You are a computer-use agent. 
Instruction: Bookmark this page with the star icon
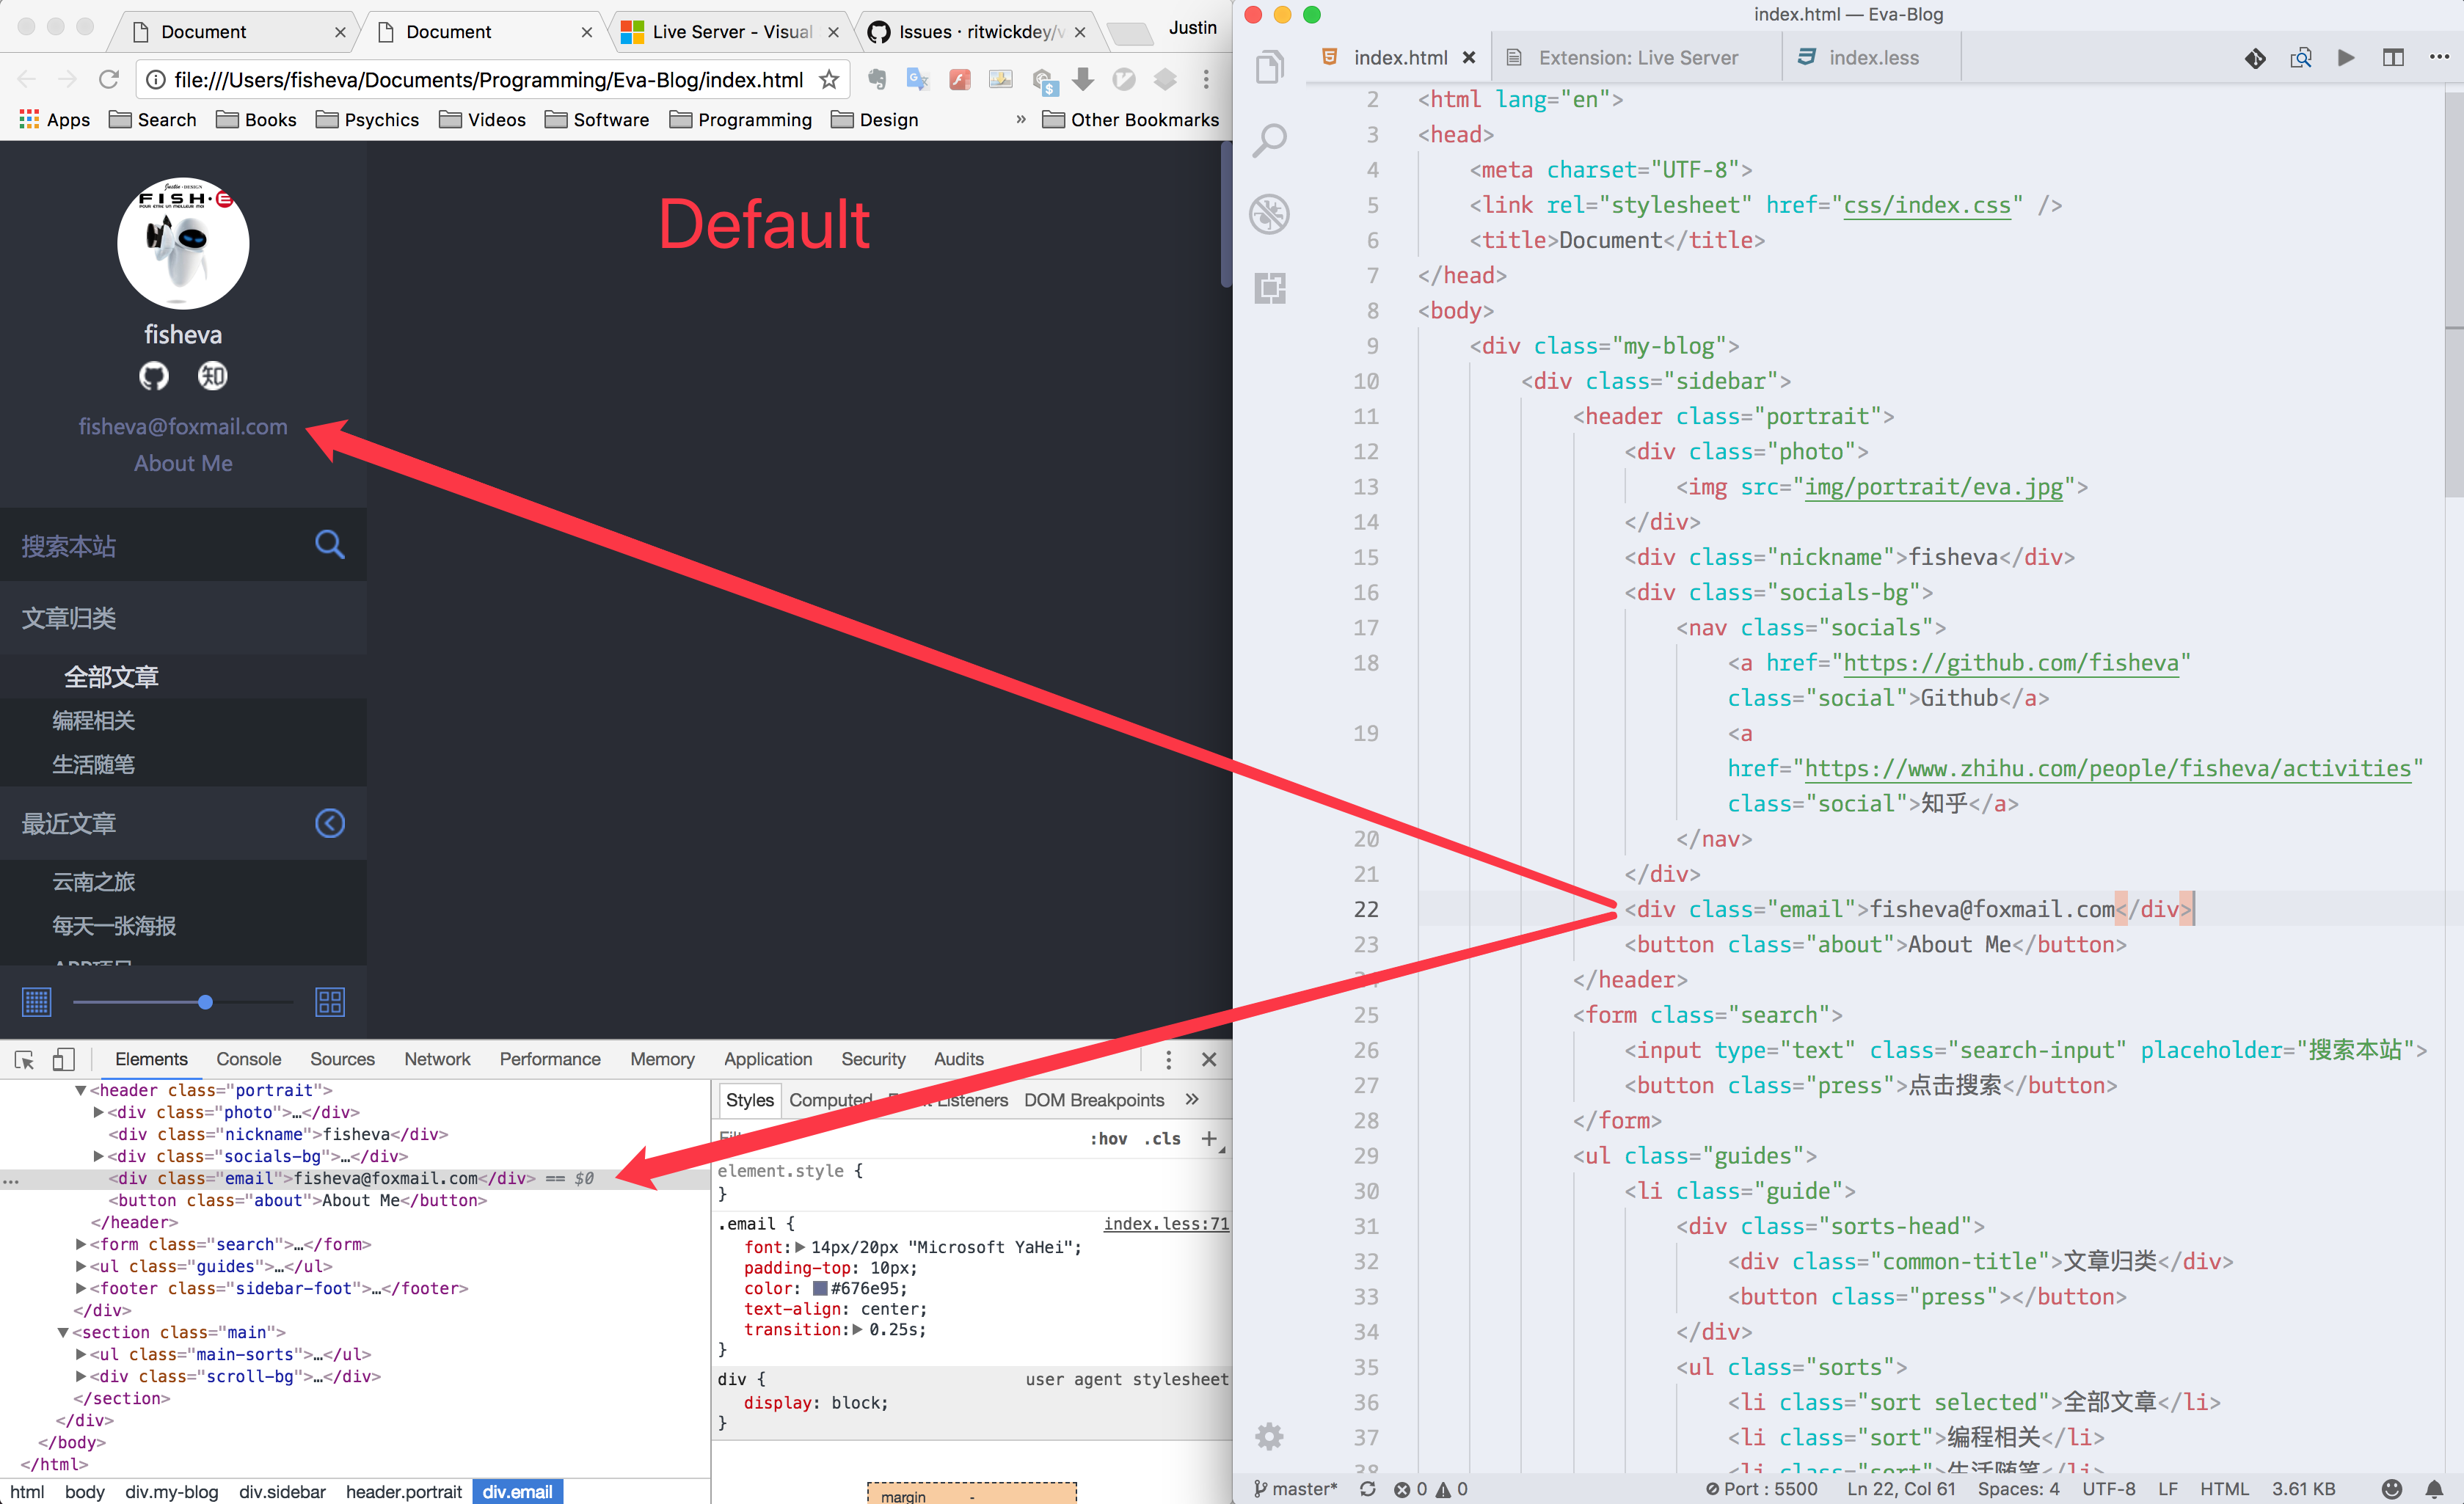(829, 79)
